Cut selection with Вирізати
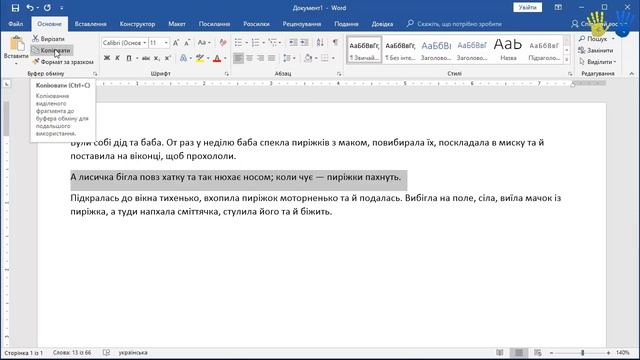The height and width of the screenshot is (360, 640). [x=48, y=39]
